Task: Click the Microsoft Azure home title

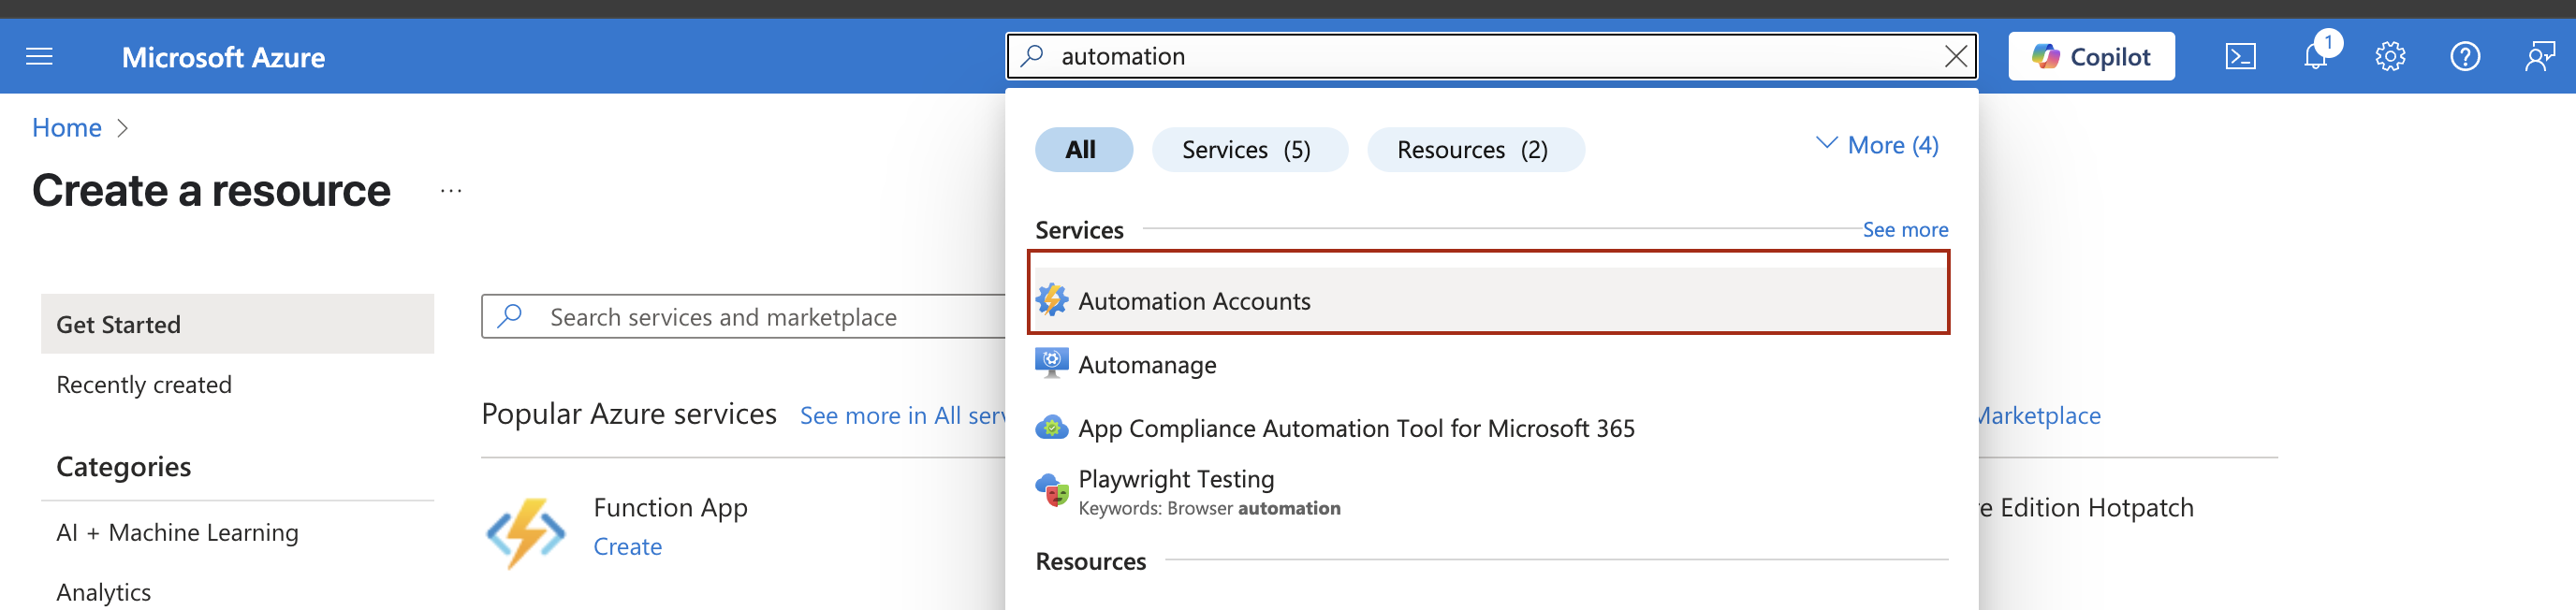Action: [223, 57]
